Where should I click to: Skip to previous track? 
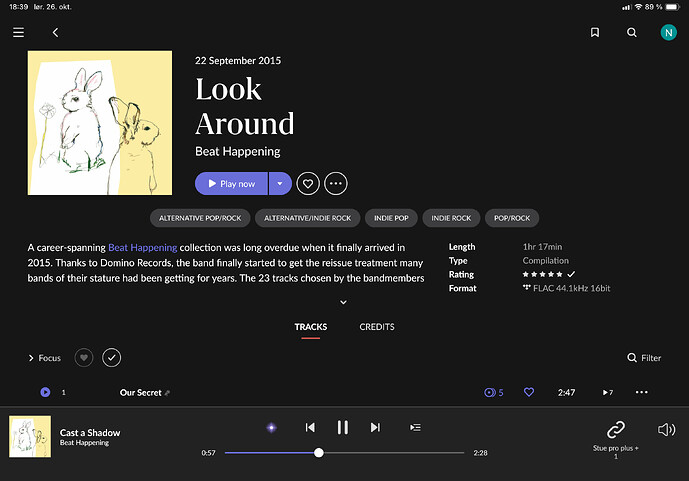tap(310, 427)
